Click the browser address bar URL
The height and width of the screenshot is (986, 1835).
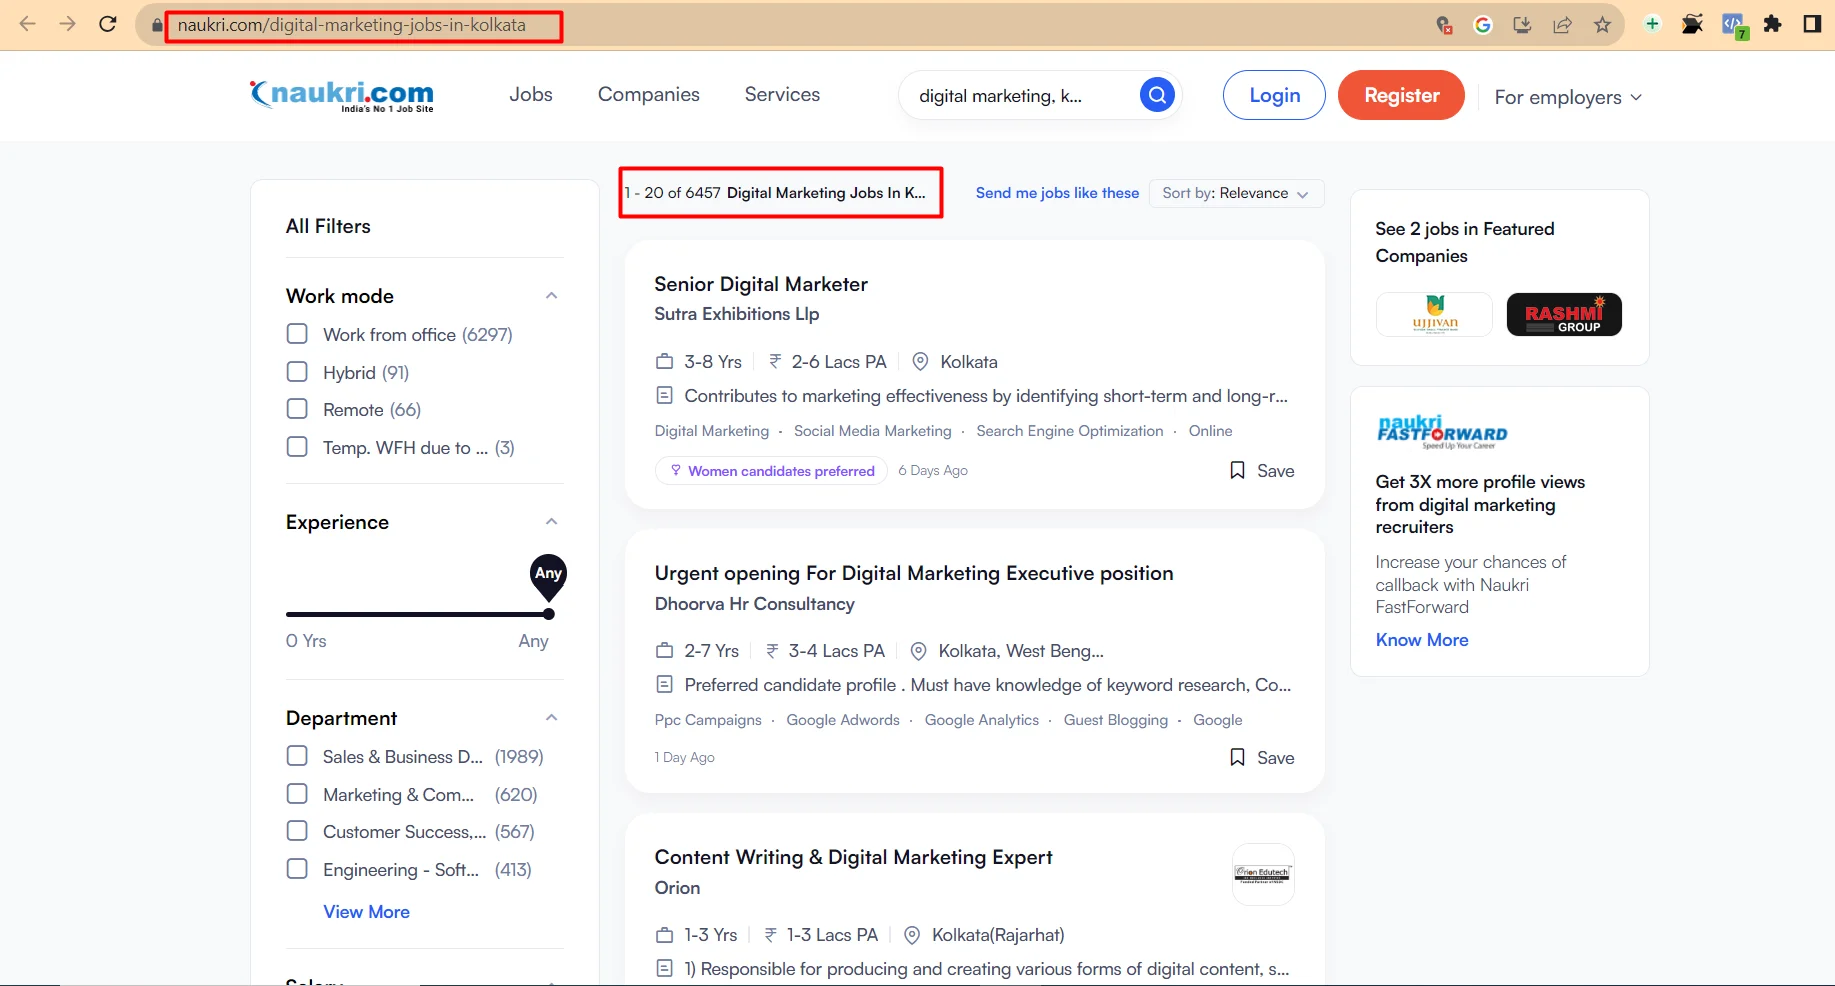pyautogui.click(x=352, y=25)
